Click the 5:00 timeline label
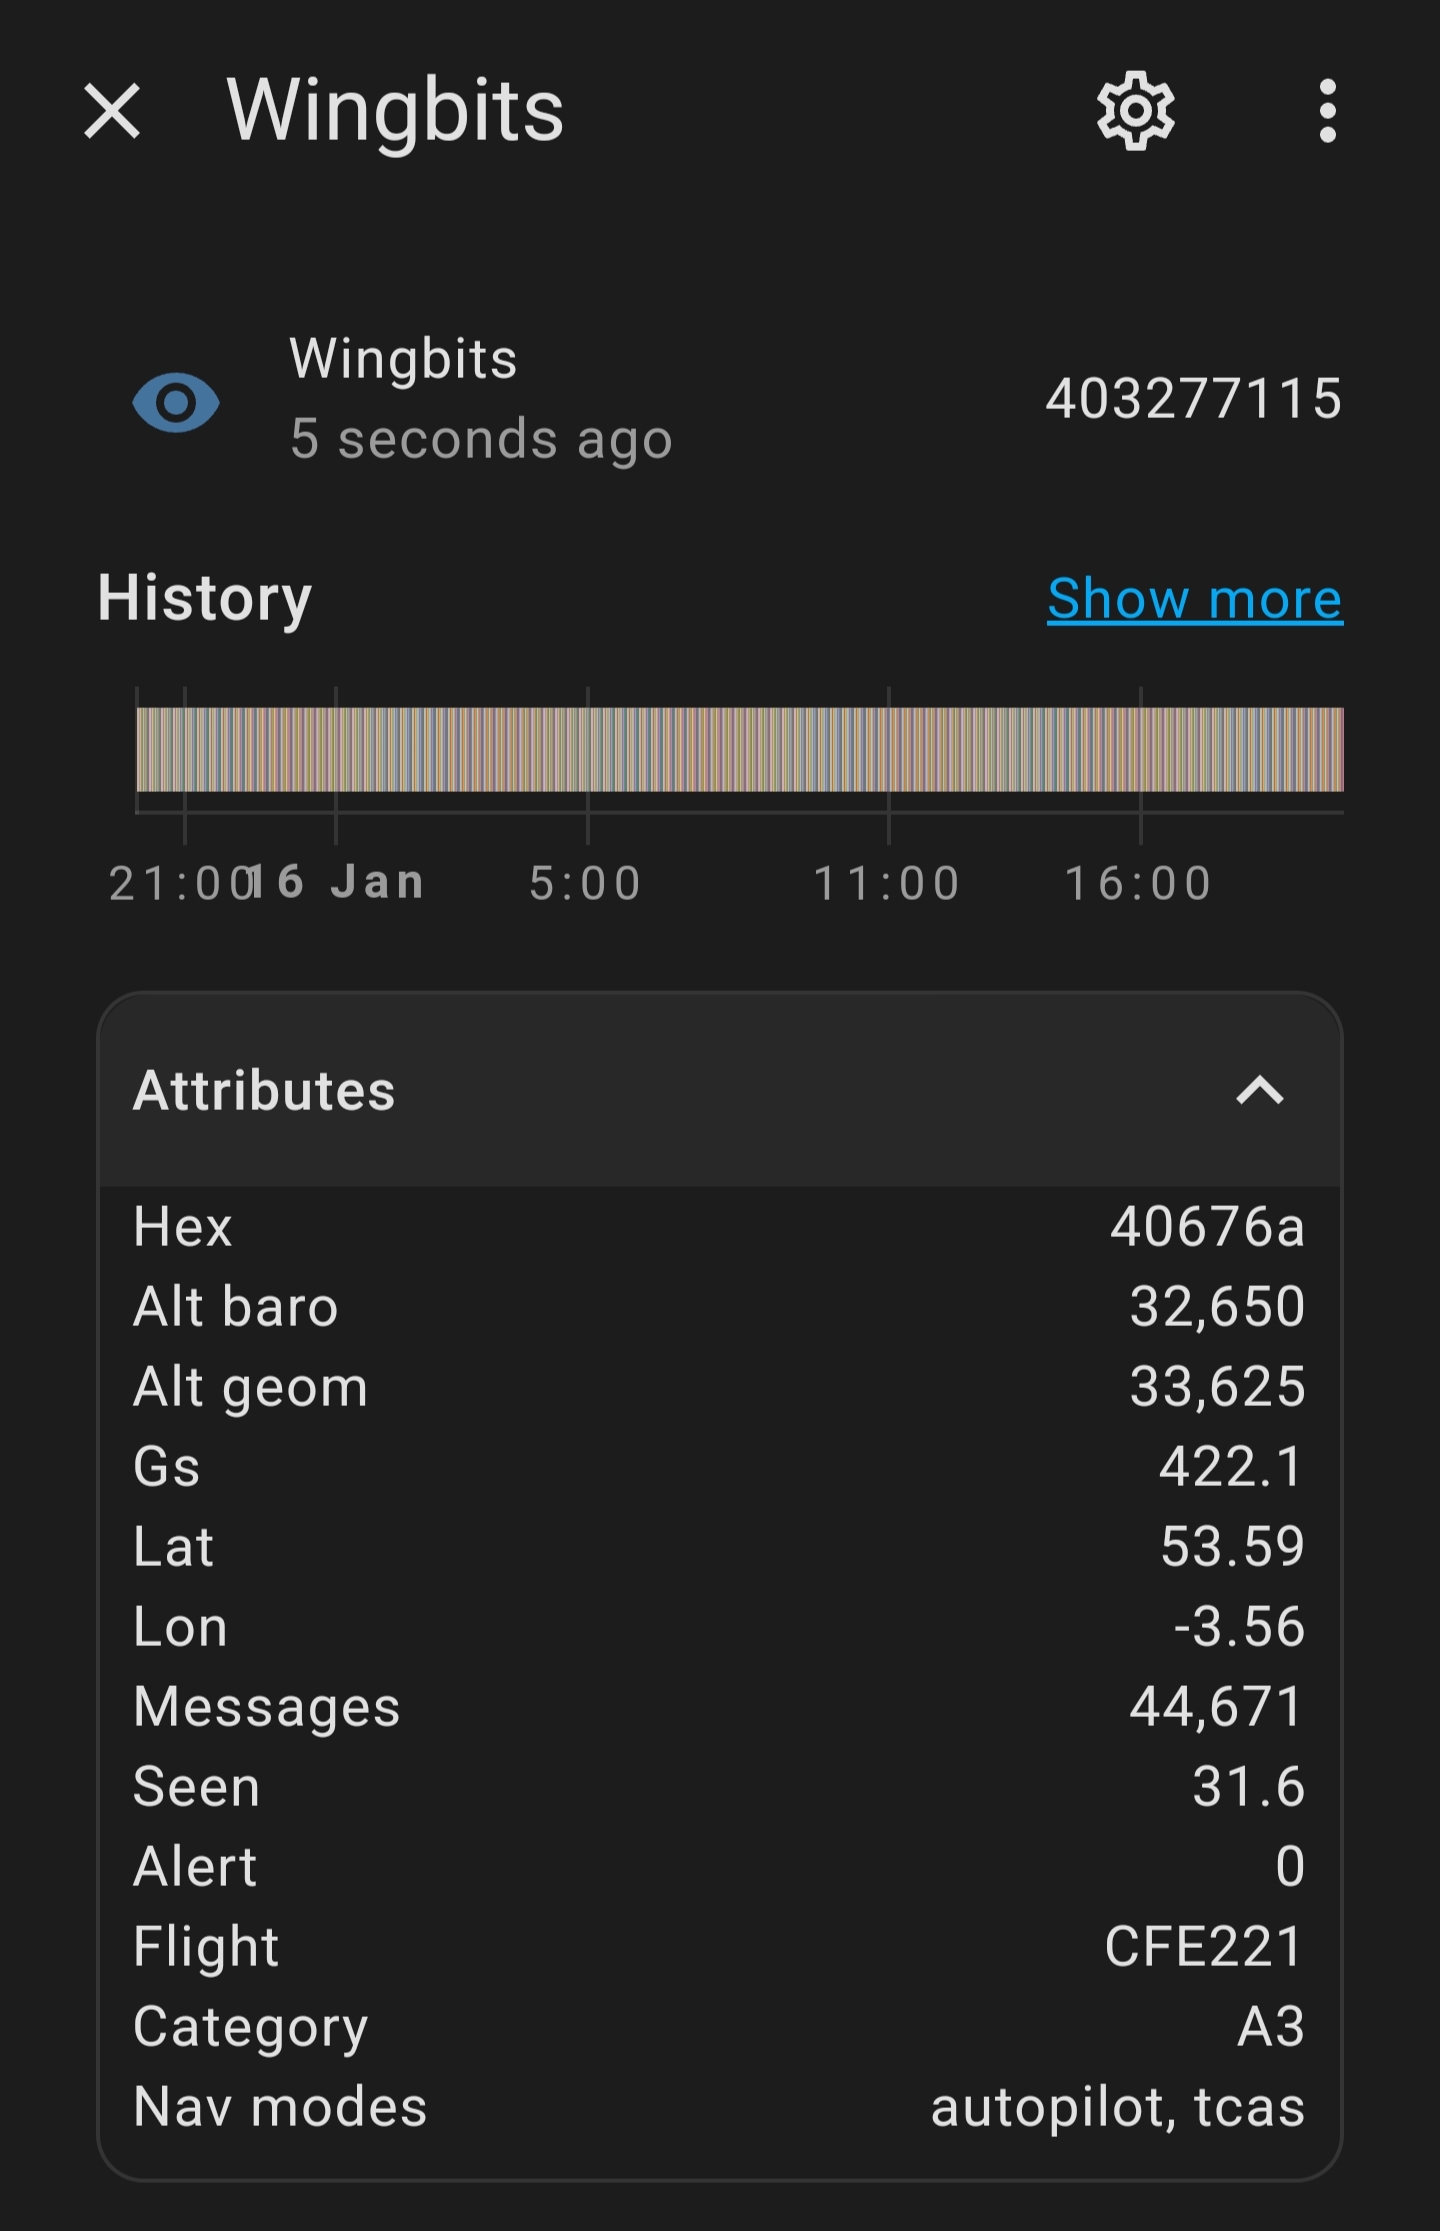This screenshot has width=1440, height=2231. (585, 883)
